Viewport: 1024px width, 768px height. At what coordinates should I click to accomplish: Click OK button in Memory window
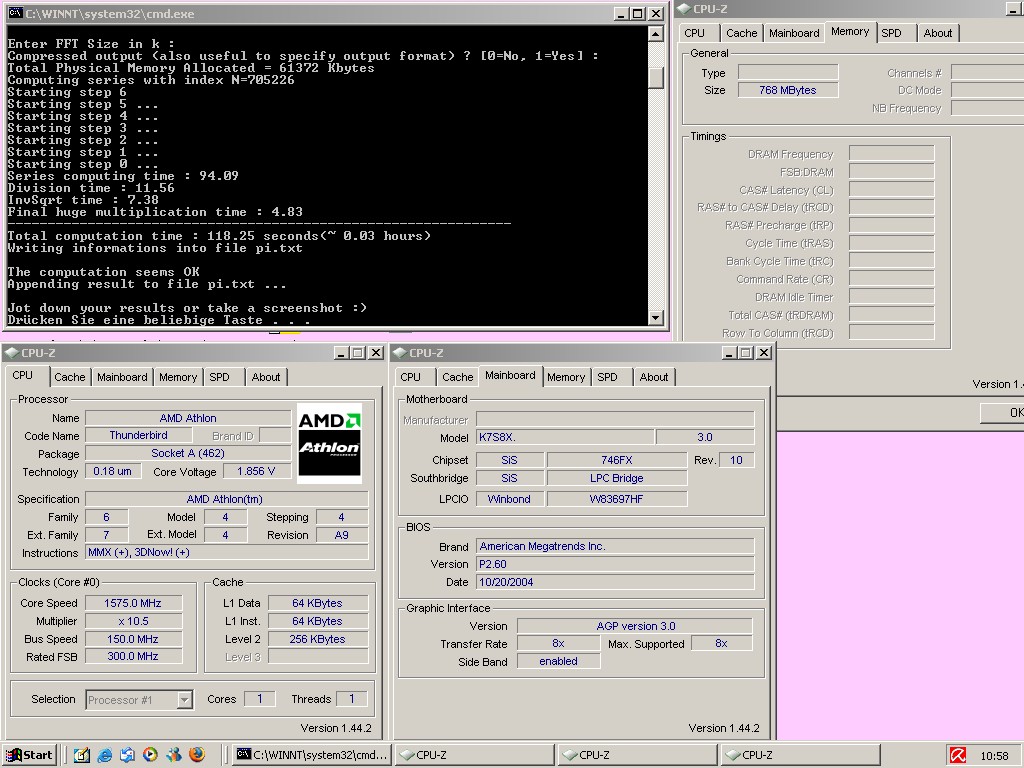[1002, 413]
